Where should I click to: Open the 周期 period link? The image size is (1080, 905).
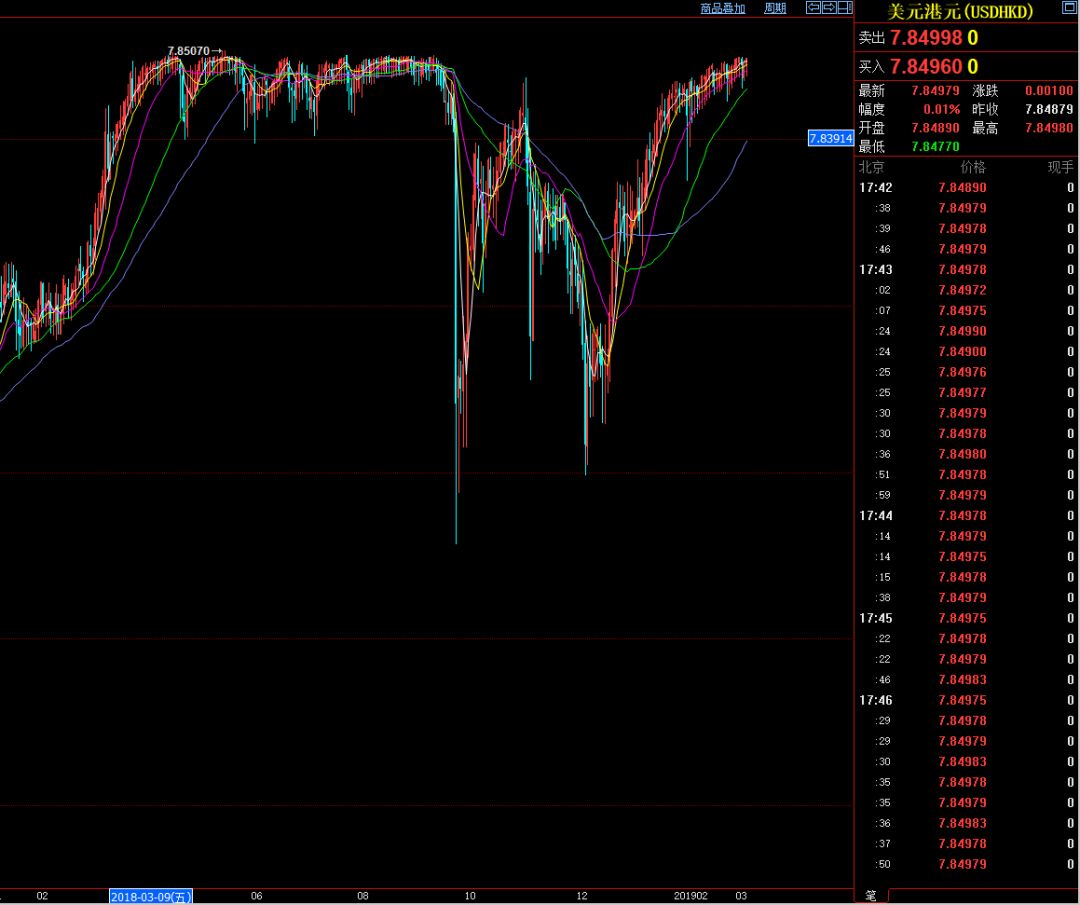(x=775, y=8)
